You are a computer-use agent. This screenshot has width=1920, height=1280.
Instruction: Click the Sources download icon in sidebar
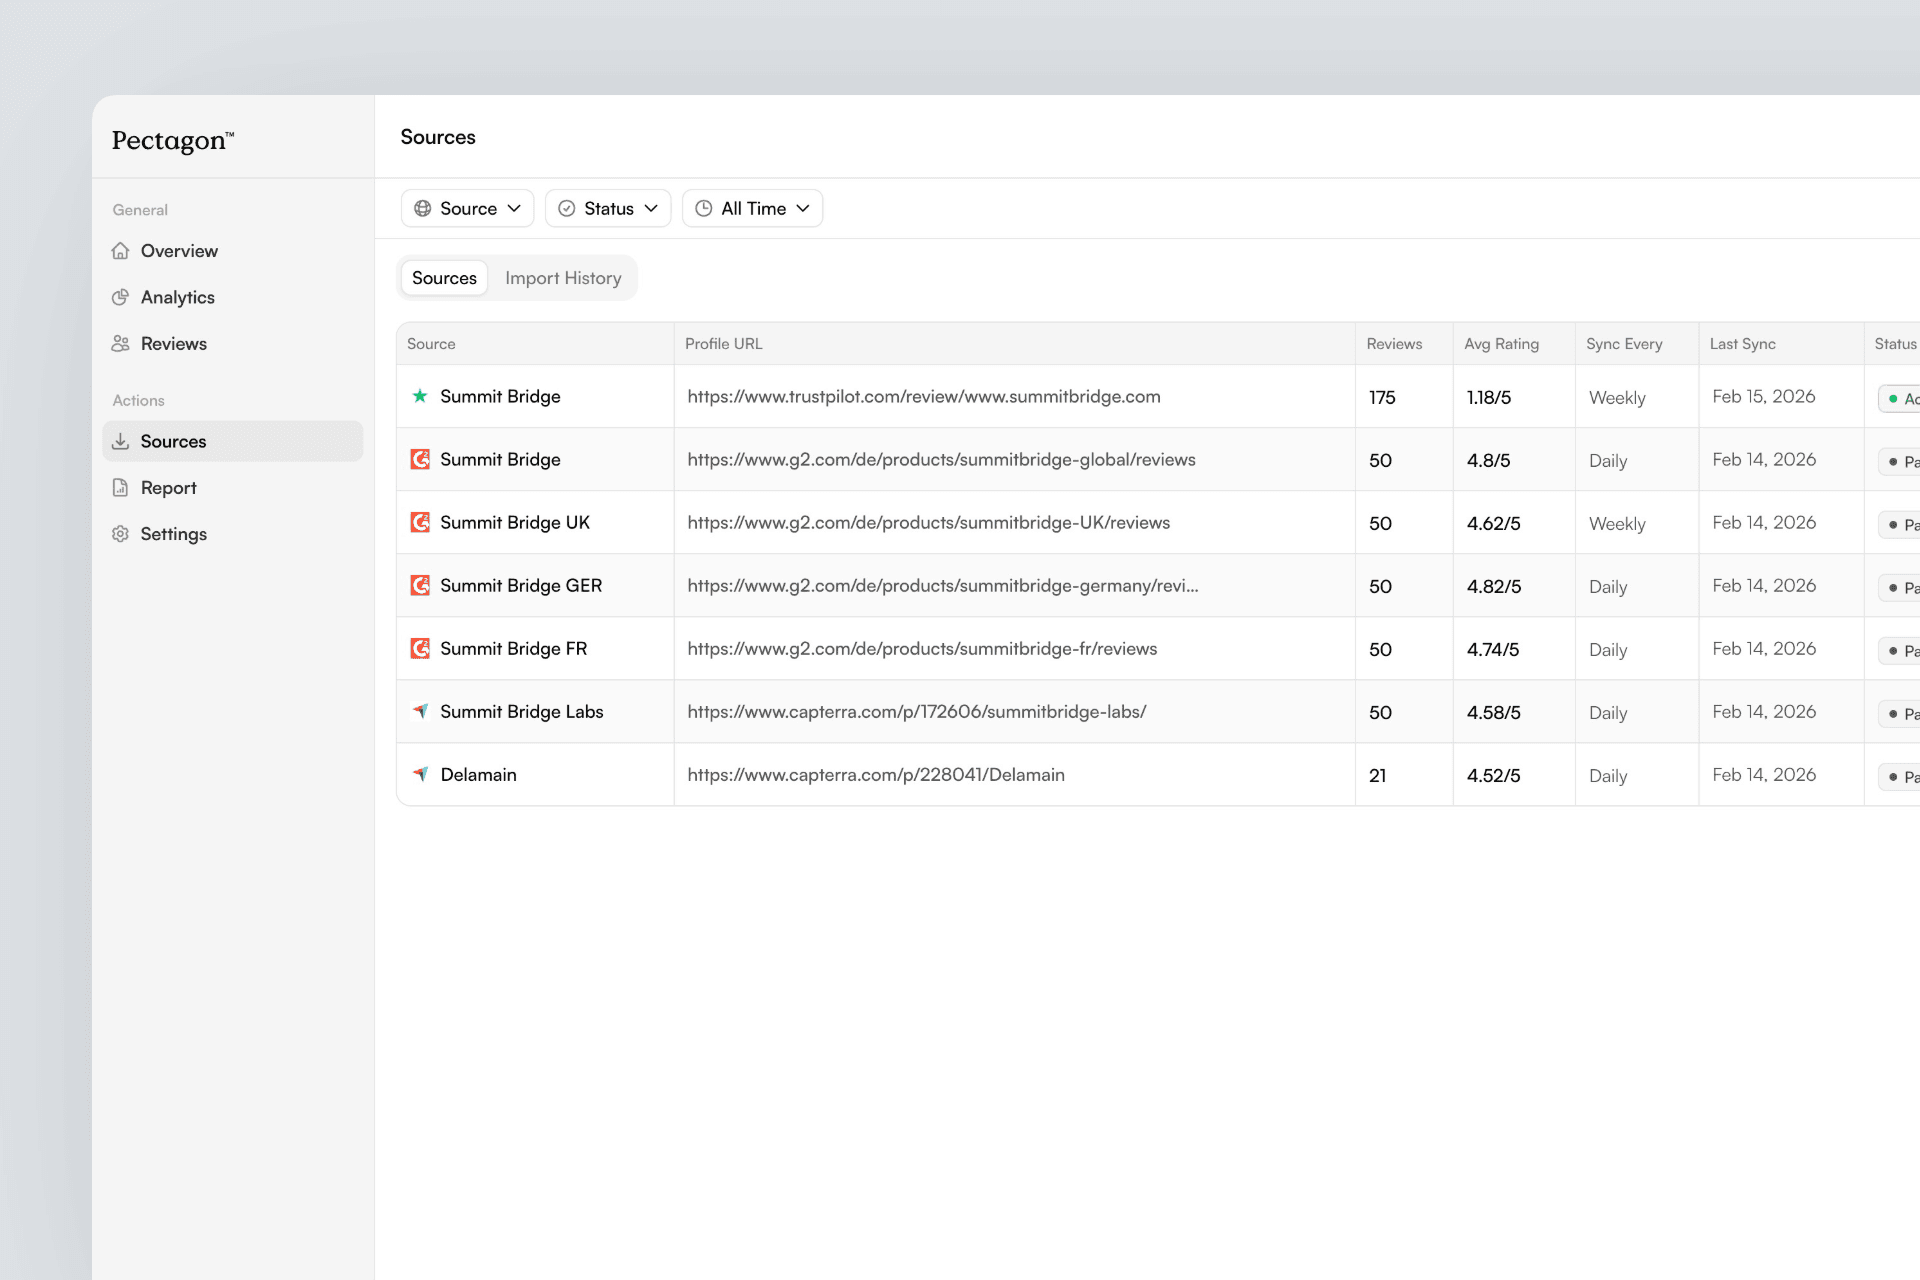click(x=121, y=441)
